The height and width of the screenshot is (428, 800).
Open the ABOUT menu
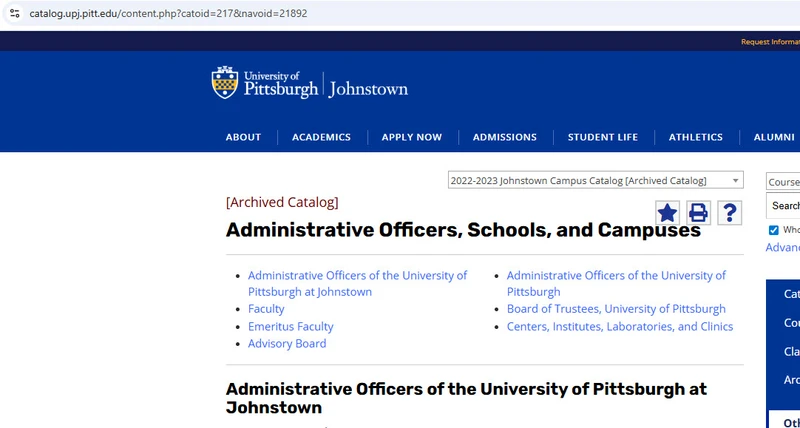[x=243, y=137]
